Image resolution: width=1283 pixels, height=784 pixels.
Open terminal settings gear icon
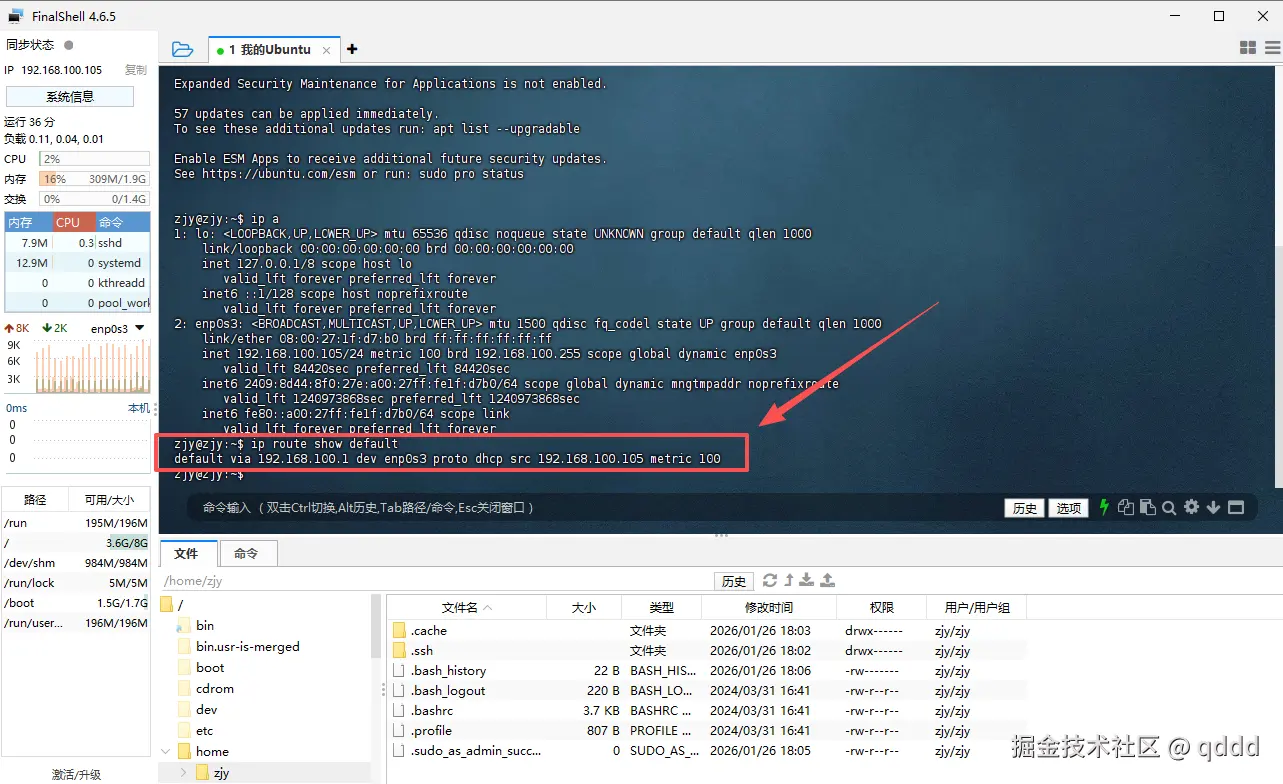click(x=1191, y=507)
